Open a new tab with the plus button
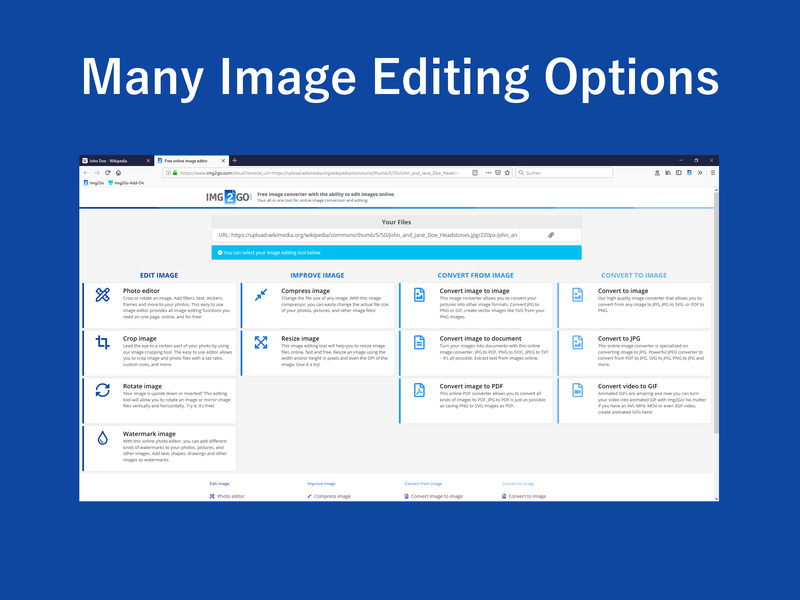This screenshot has height=600, width=800. (235, 161)
